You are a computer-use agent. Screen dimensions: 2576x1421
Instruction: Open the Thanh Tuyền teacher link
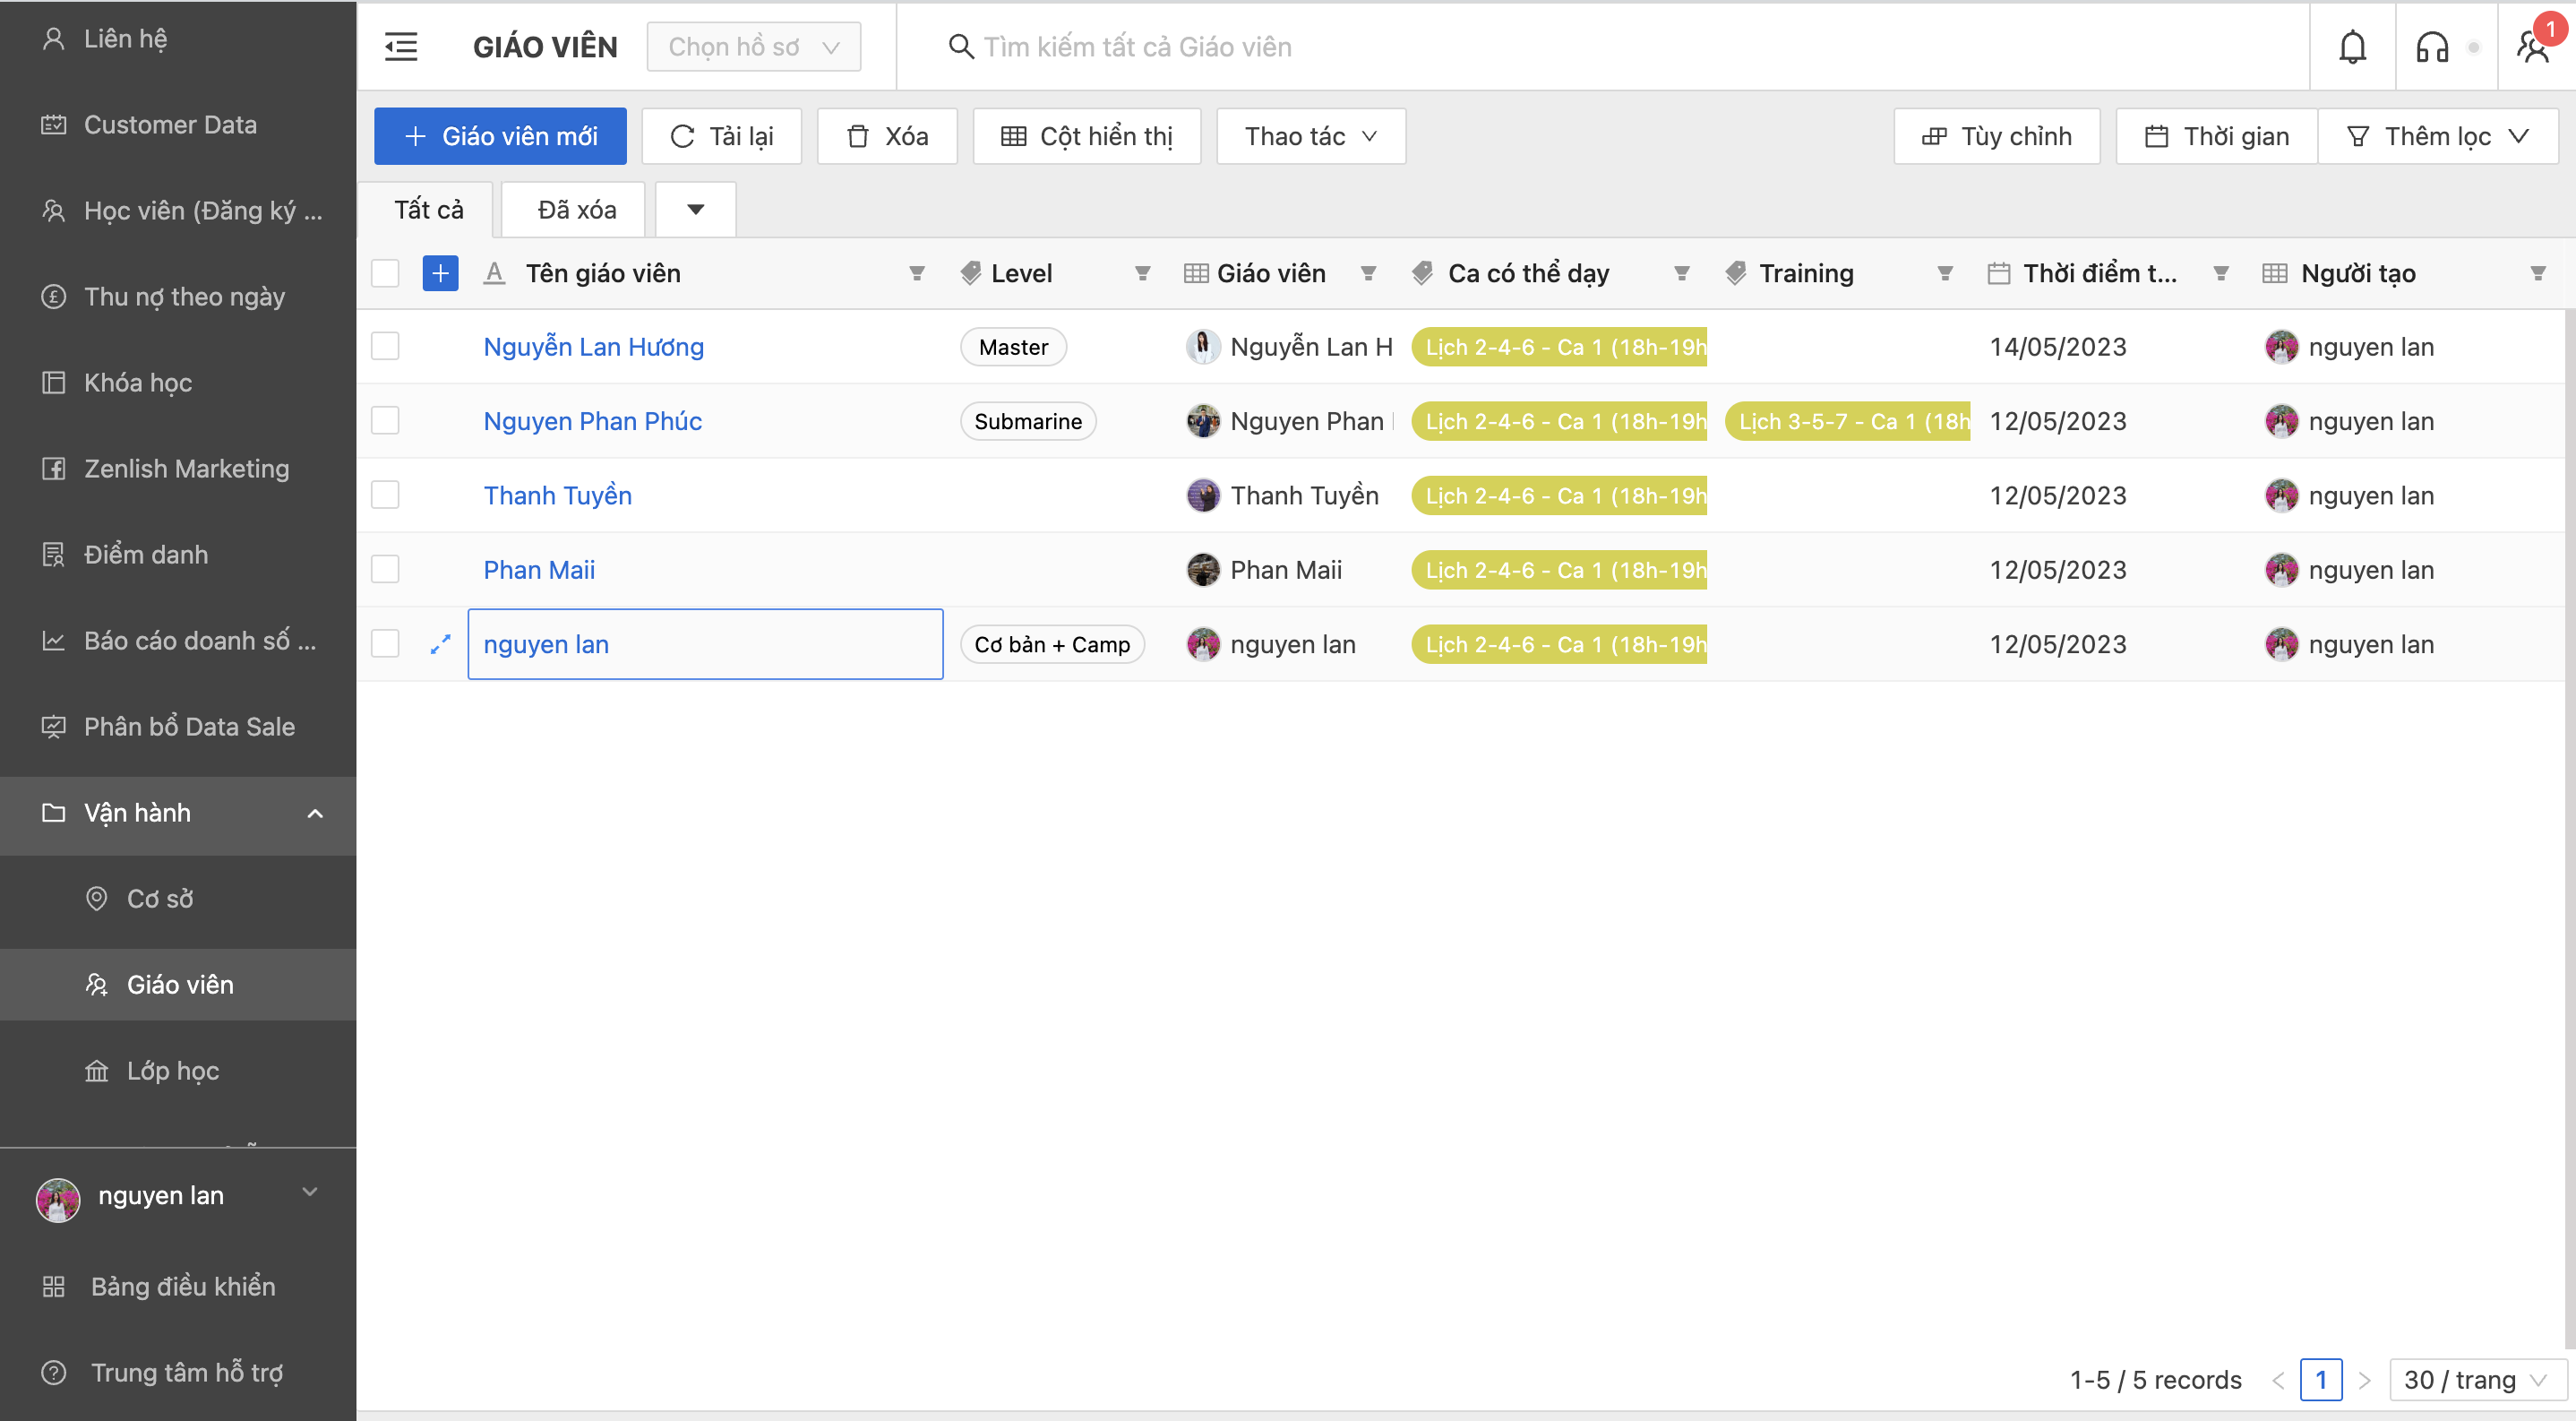557,496
